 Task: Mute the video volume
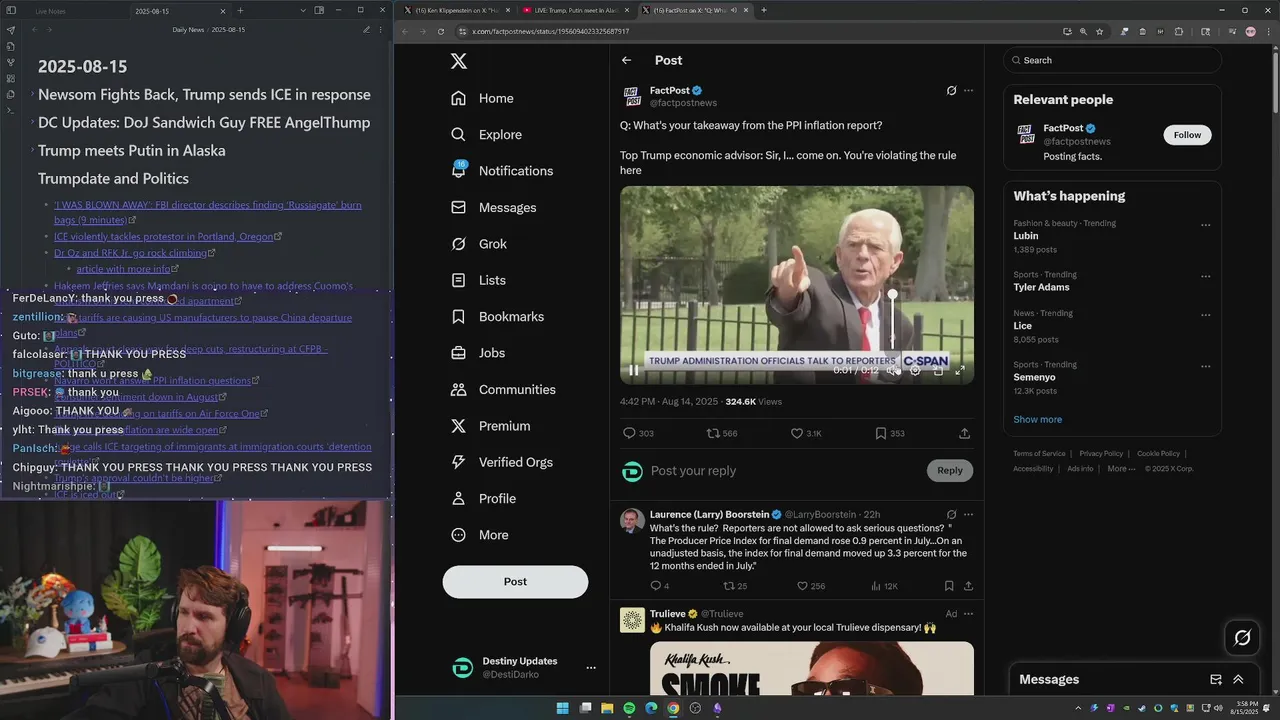[892, 370]
